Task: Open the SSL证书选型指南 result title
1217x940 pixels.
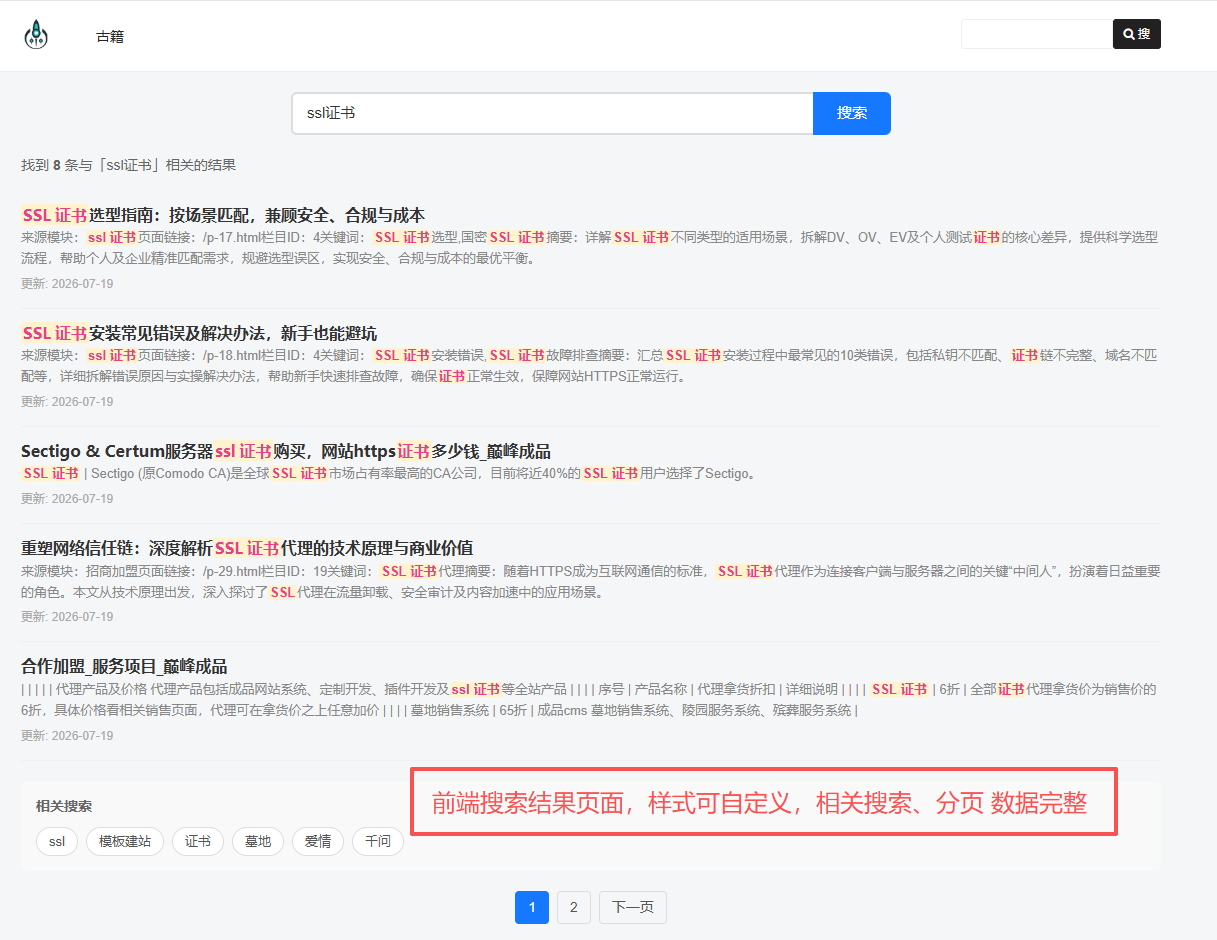Action: [x=223, y=215]
